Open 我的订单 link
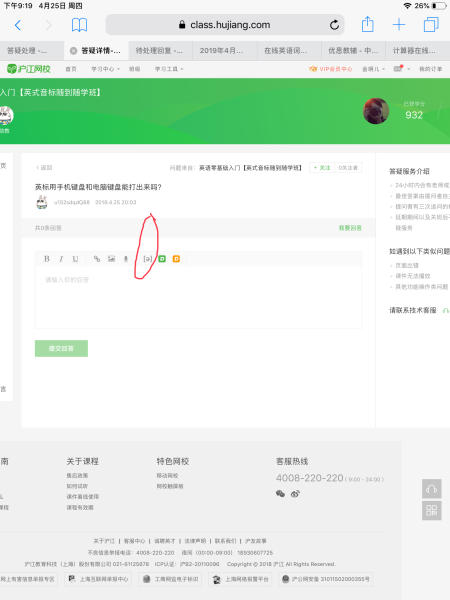This screenshot has height=600, width=450. 430,69
